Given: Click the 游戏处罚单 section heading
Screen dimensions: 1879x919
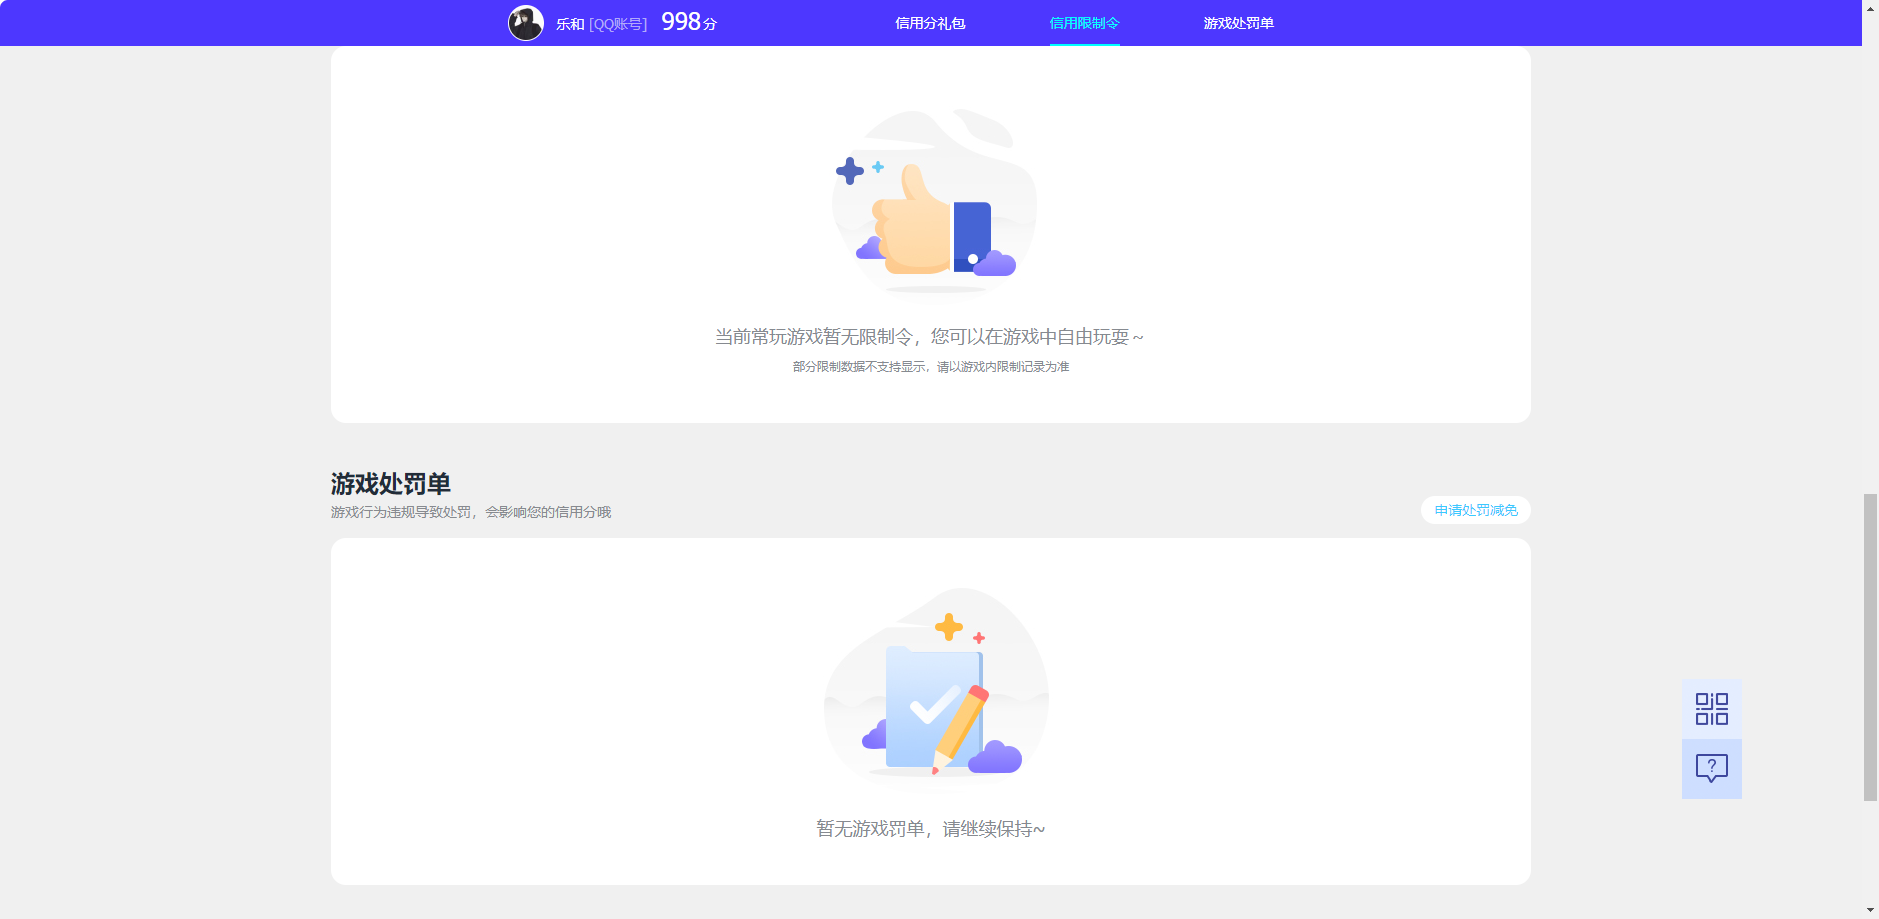Looking at the screenshot, I should click(x=390, y=483).
